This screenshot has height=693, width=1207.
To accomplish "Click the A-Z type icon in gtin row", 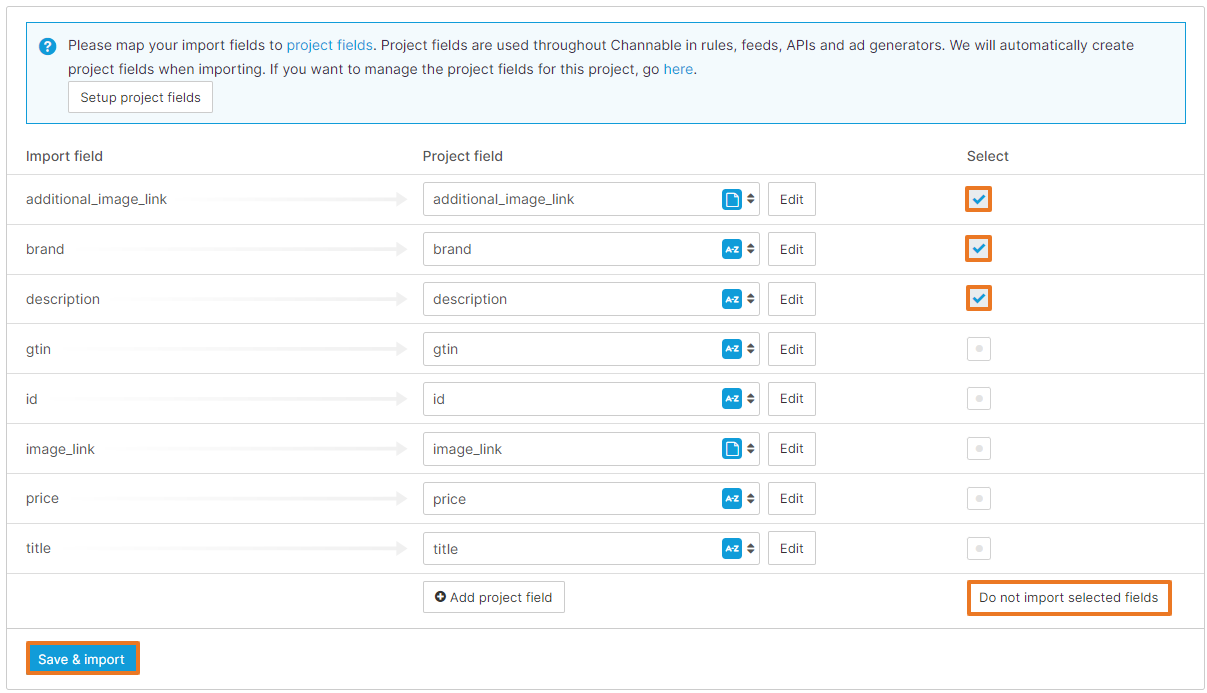I will (731, 349).
